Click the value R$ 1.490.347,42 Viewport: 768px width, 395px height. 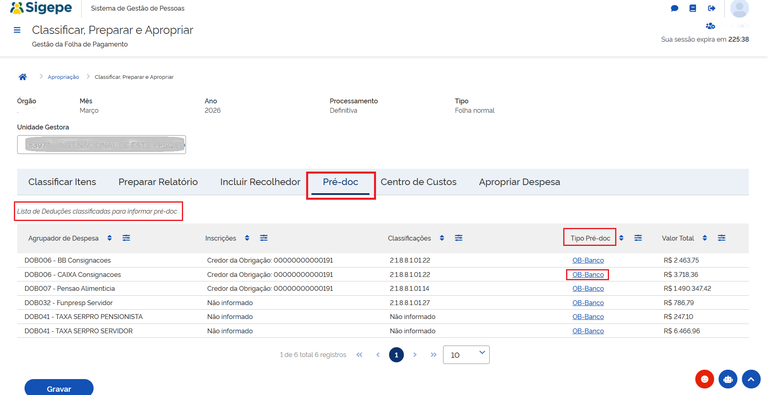(x=687, y=289)
